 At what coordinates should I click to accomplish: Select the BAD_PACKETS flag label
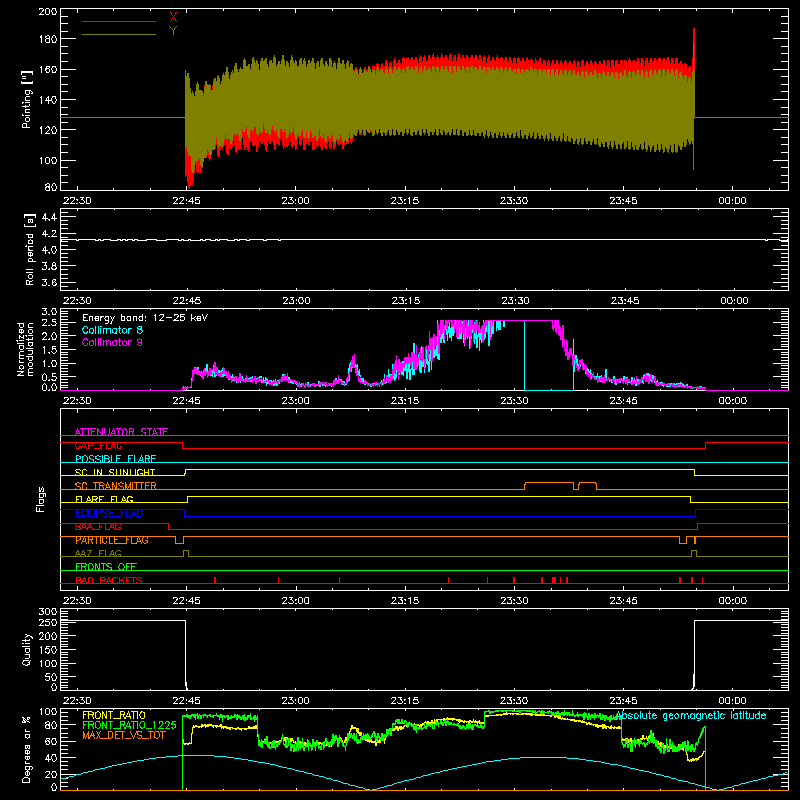109,580
